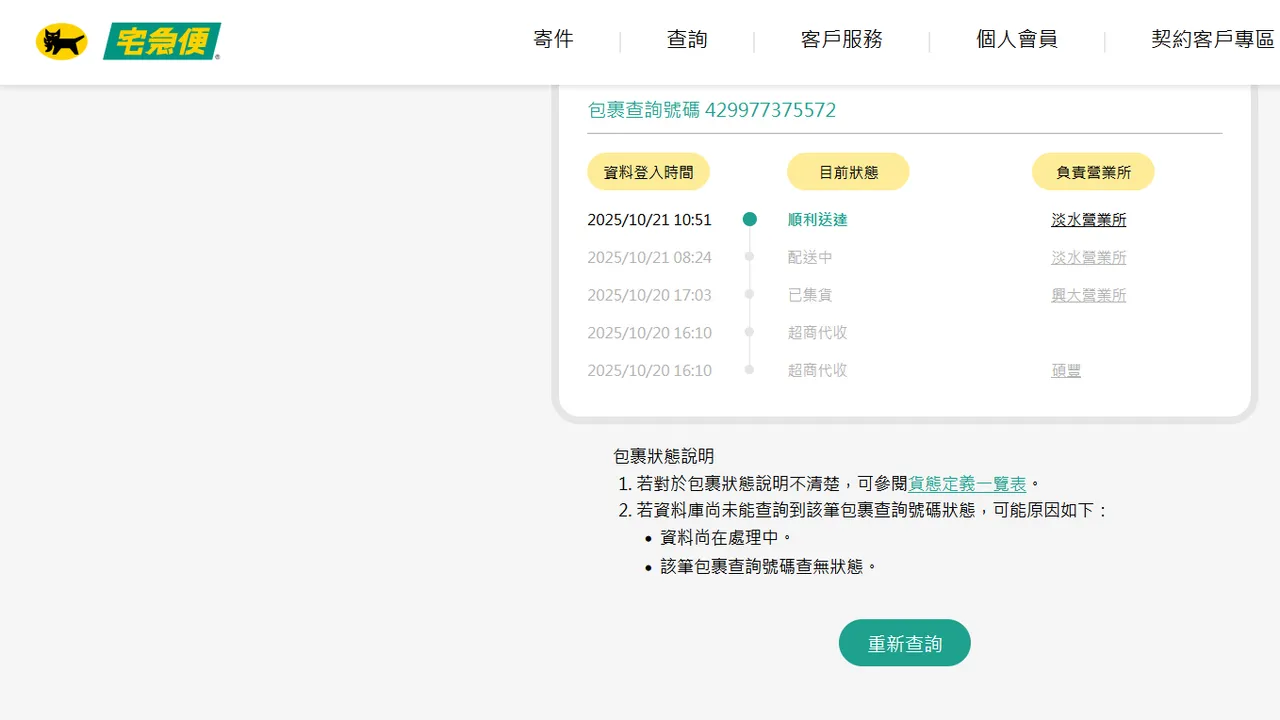Click the black cat Yamato logo icon
This screenshot has width=1280, height=720.
61,42
